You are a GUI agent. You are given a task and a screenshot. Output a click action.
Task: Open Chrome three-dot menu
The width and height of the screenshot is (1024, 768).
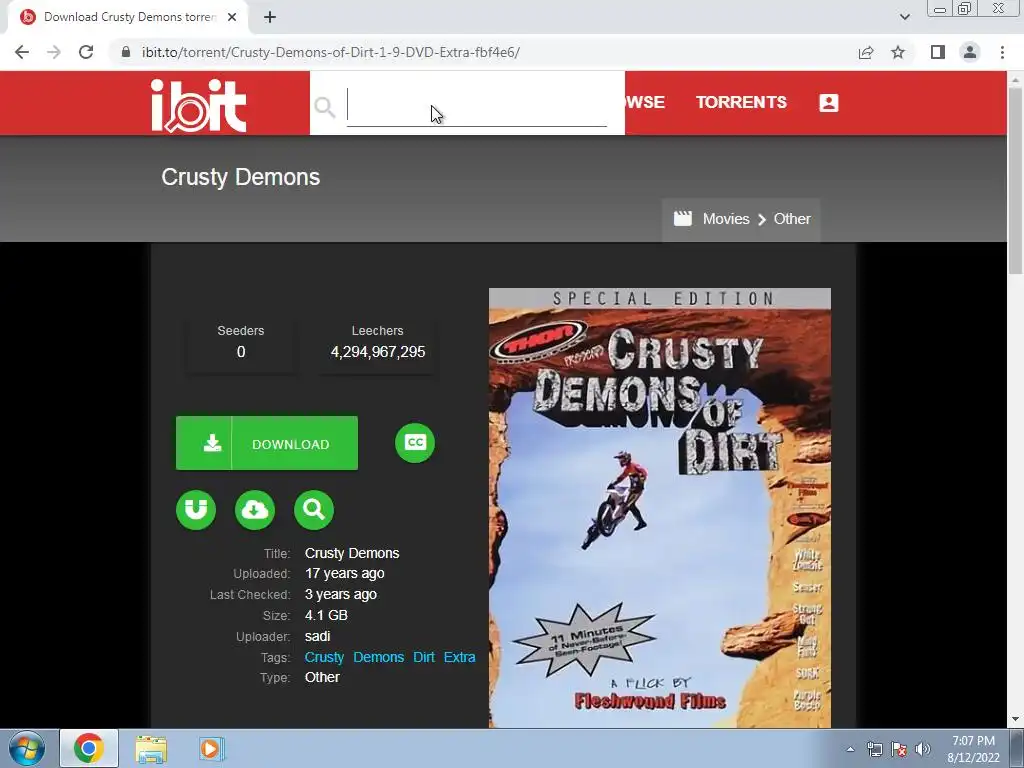tap(1002, 52)
